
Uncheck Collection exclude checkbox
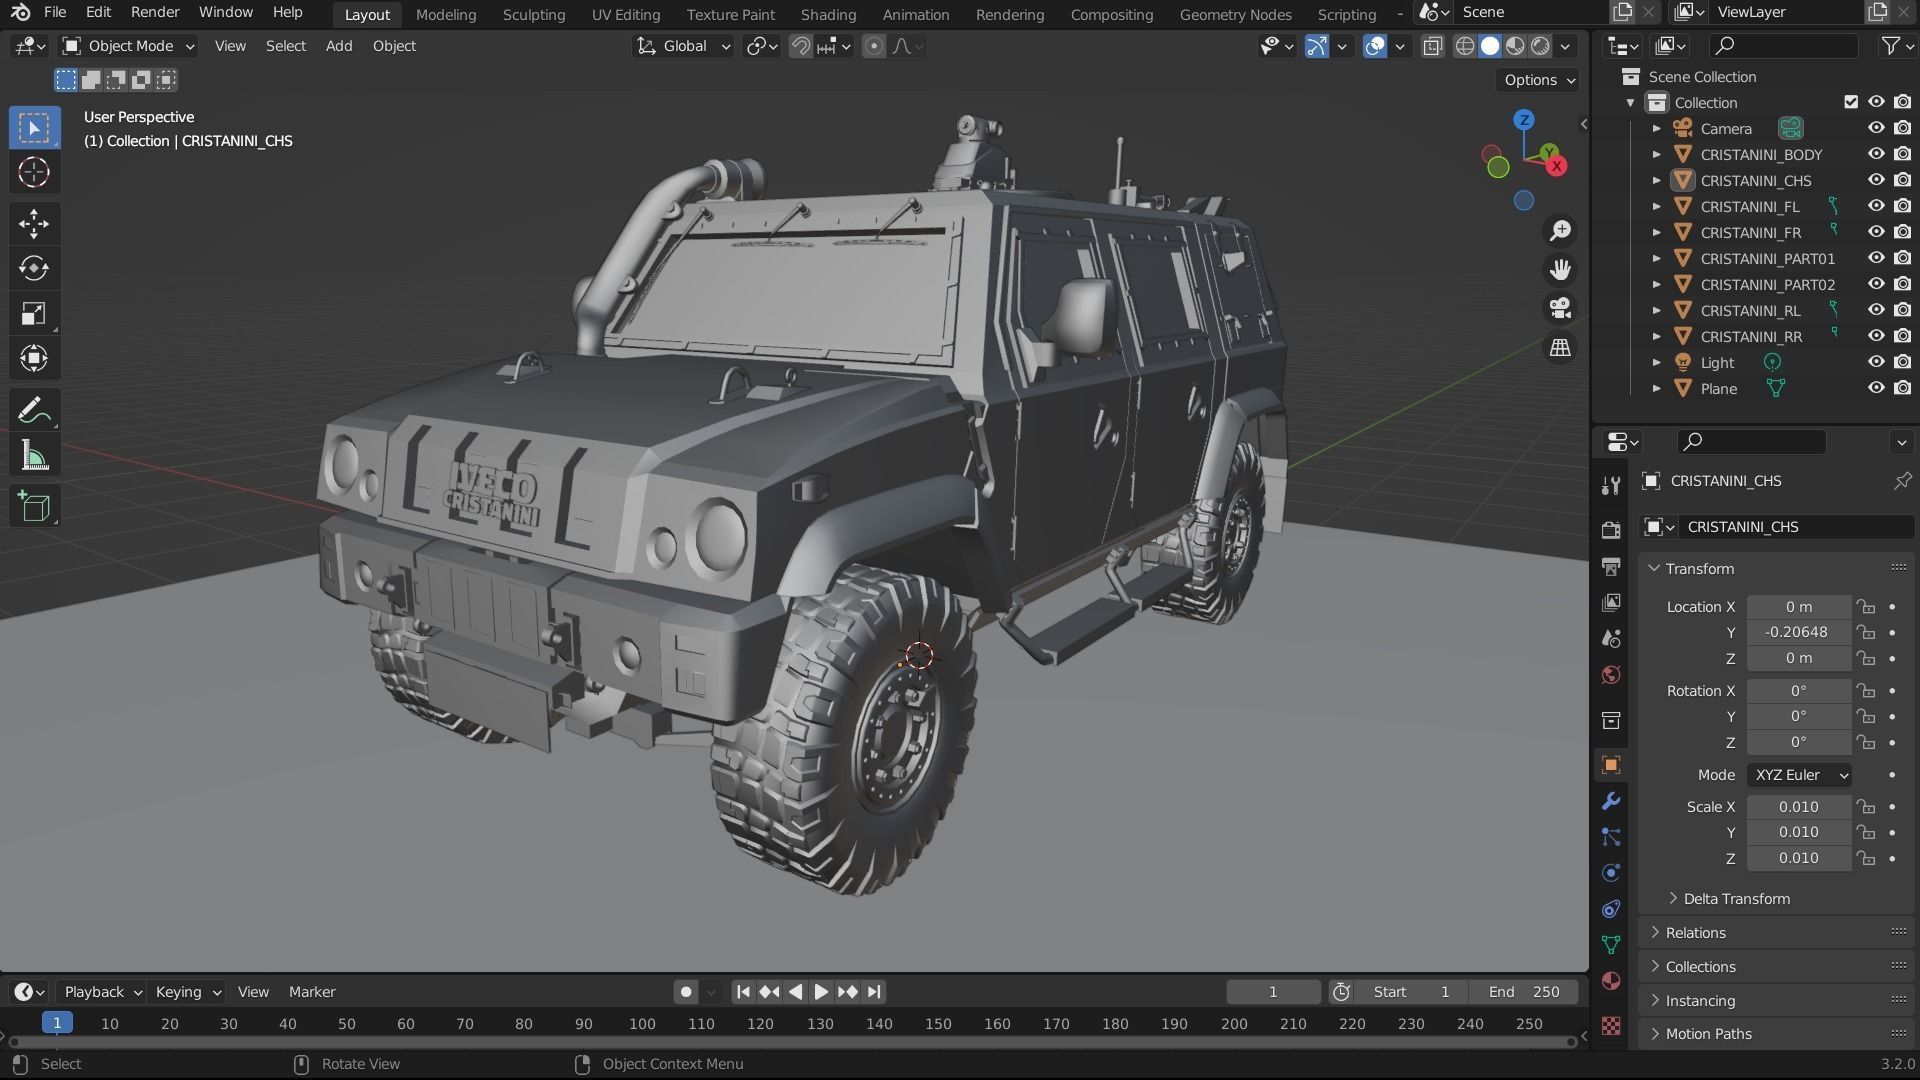click(x=1851, y=102)
